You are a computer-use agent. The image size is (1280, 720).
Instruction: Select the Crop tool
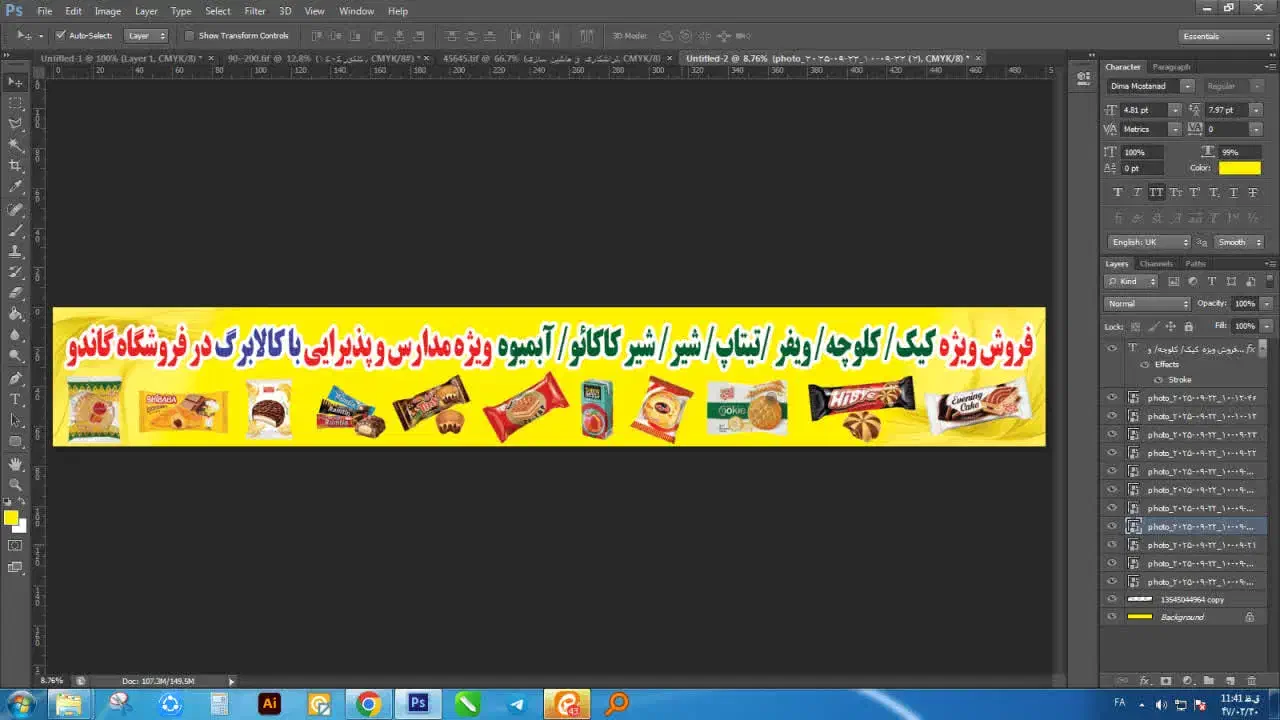15,166
